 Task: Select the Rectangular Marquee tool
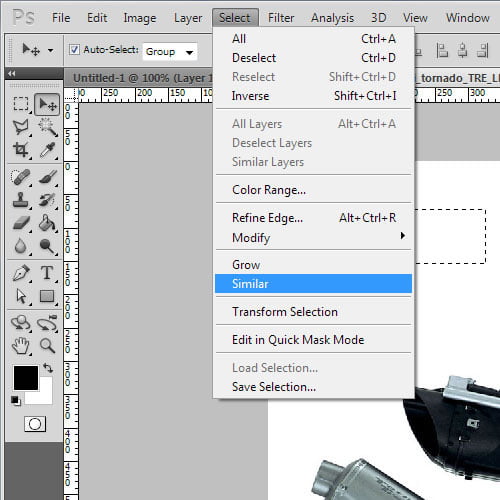(21, 104)
